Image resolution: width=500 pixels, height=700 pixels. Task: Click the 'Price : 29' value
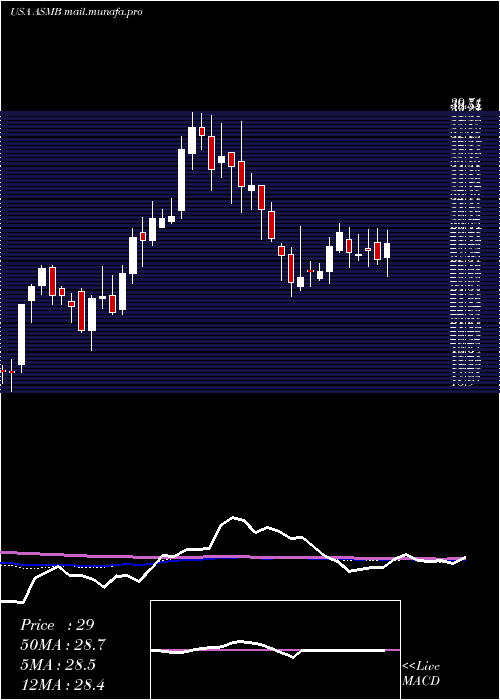[57, 625]
